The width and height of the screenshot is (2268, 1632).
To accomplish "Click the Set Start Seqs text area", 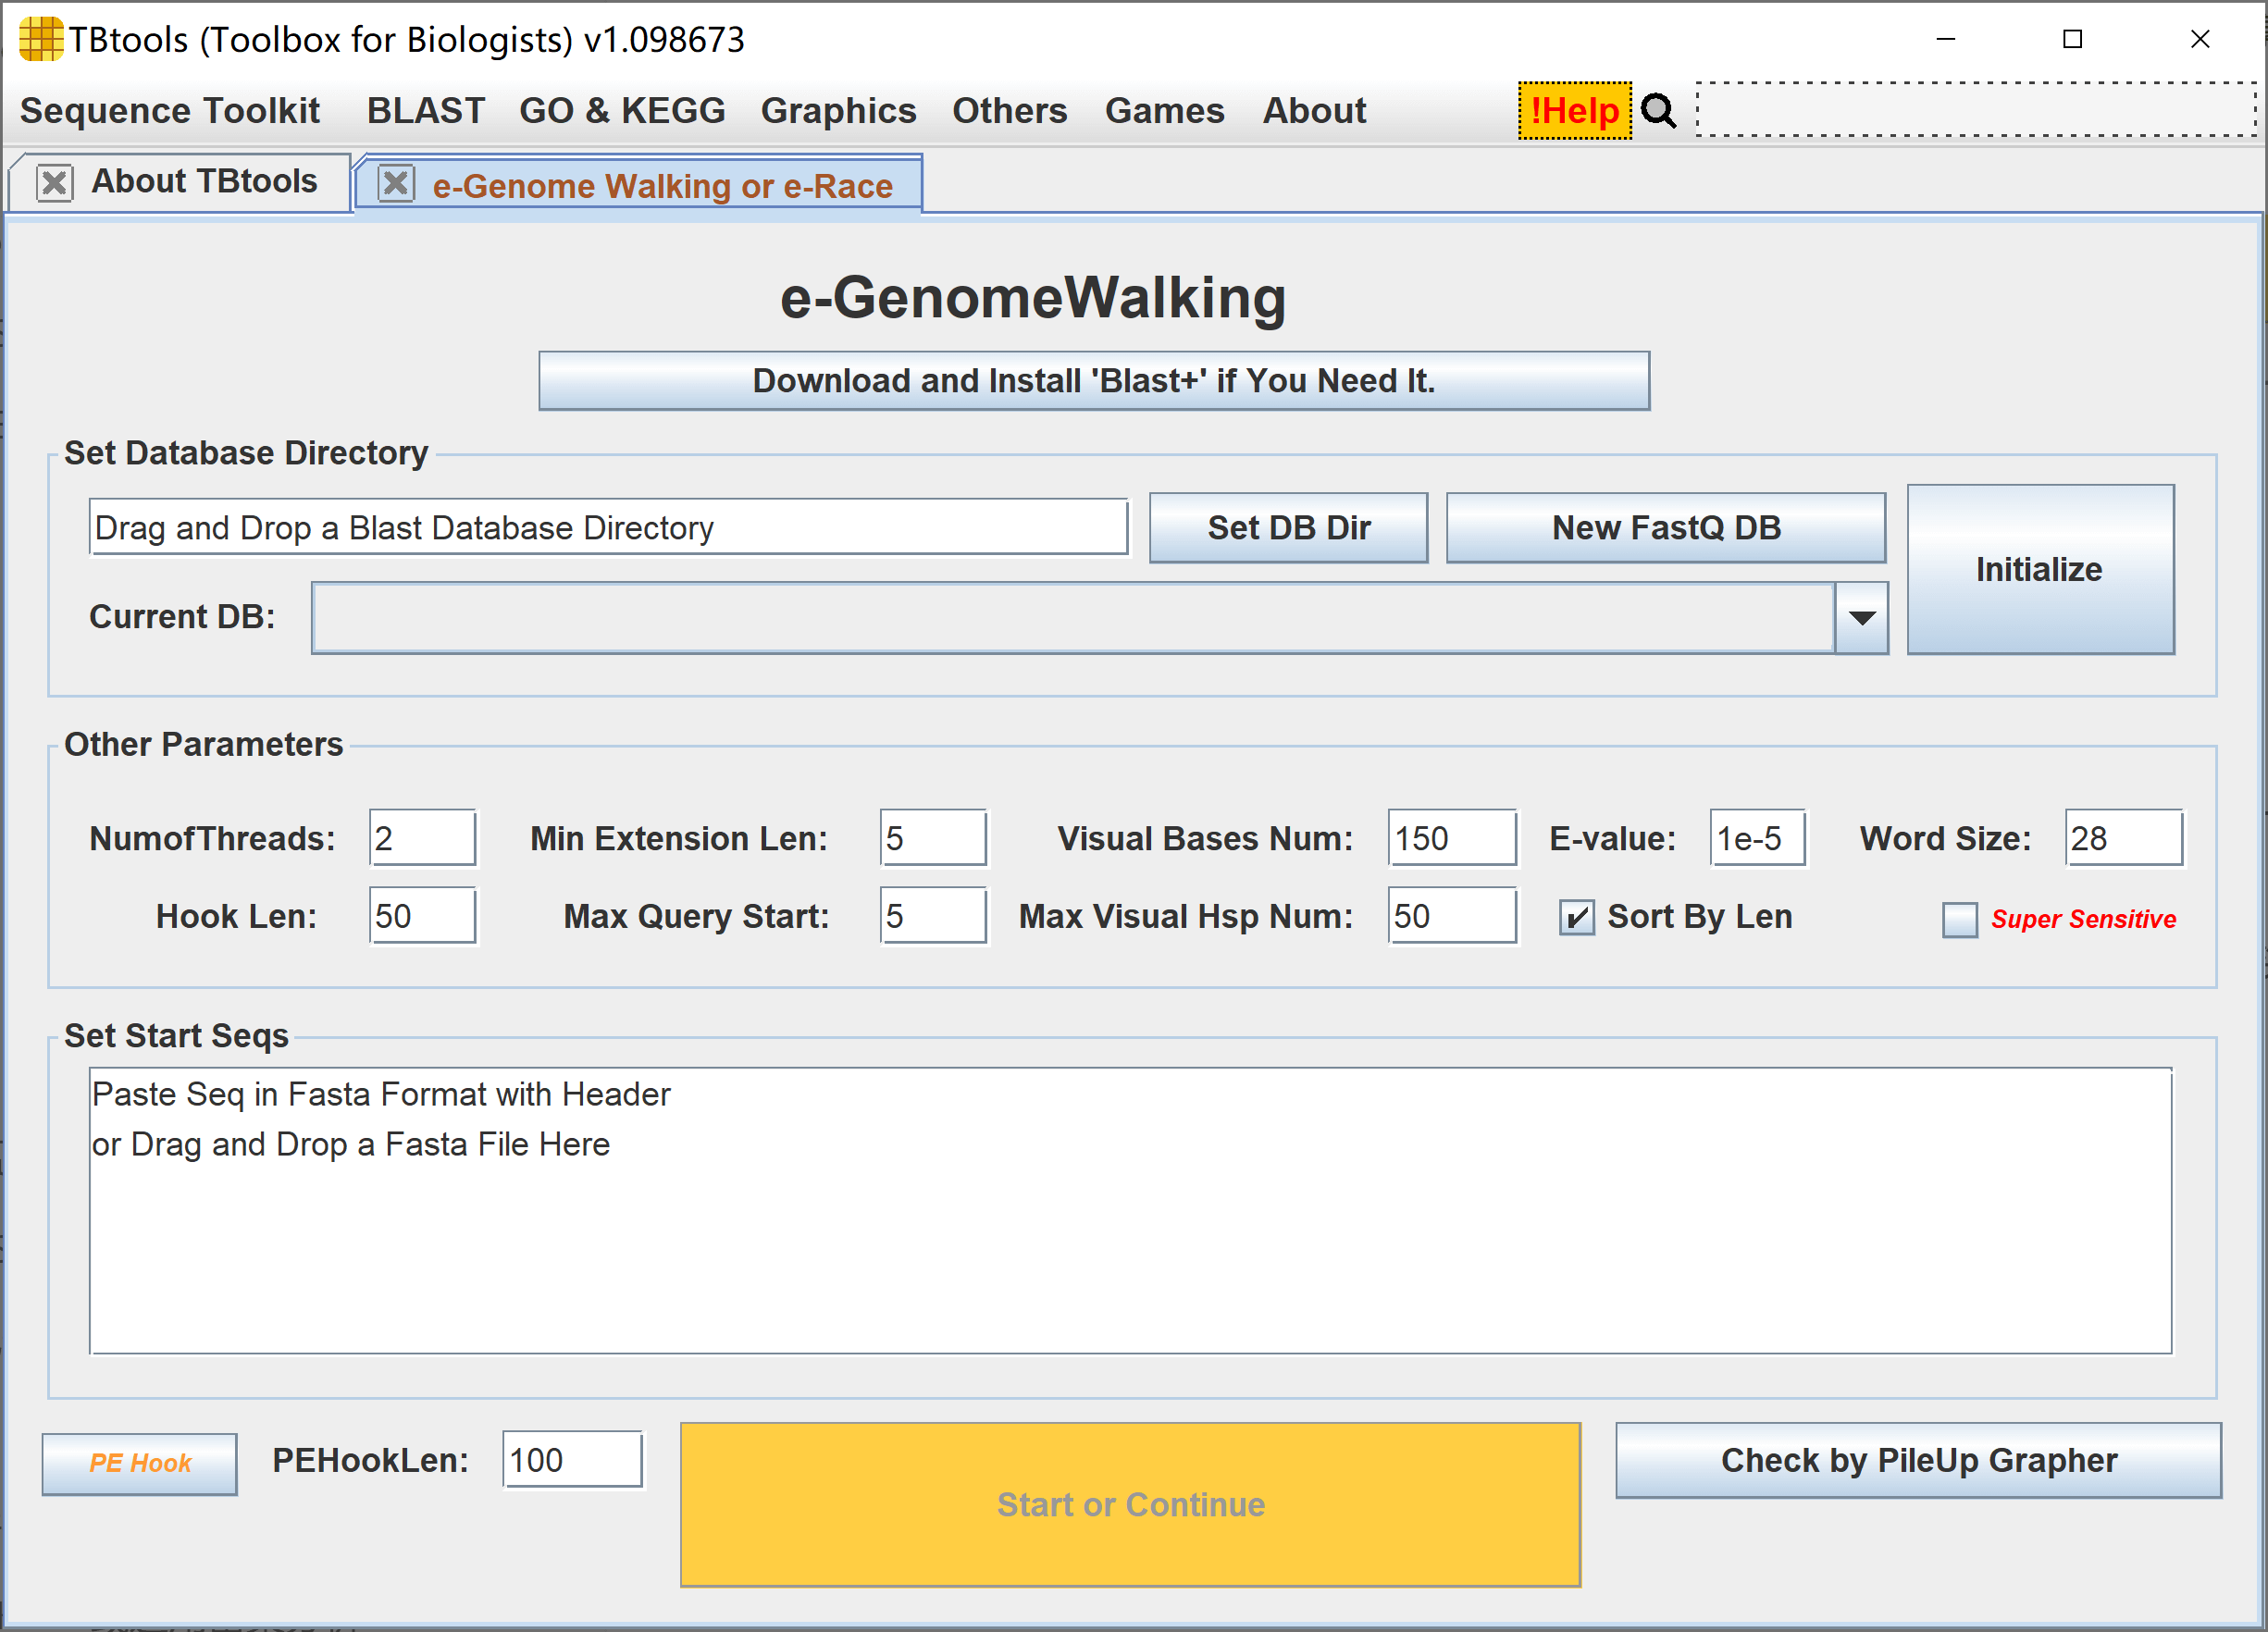I will (x=1130, y=1211).
